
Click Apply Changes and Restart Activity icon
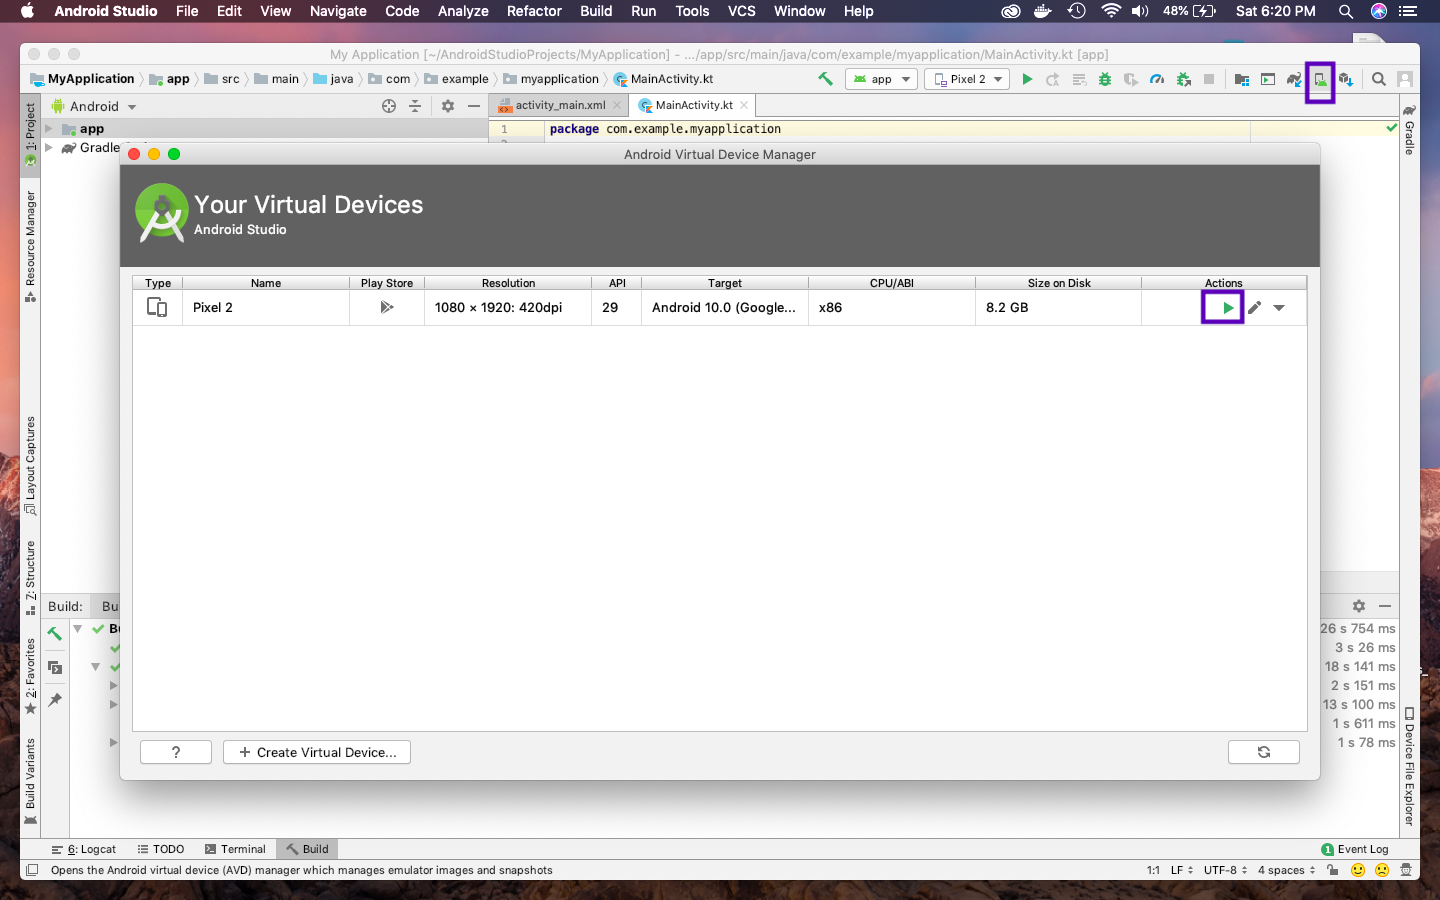(1053, 79)
